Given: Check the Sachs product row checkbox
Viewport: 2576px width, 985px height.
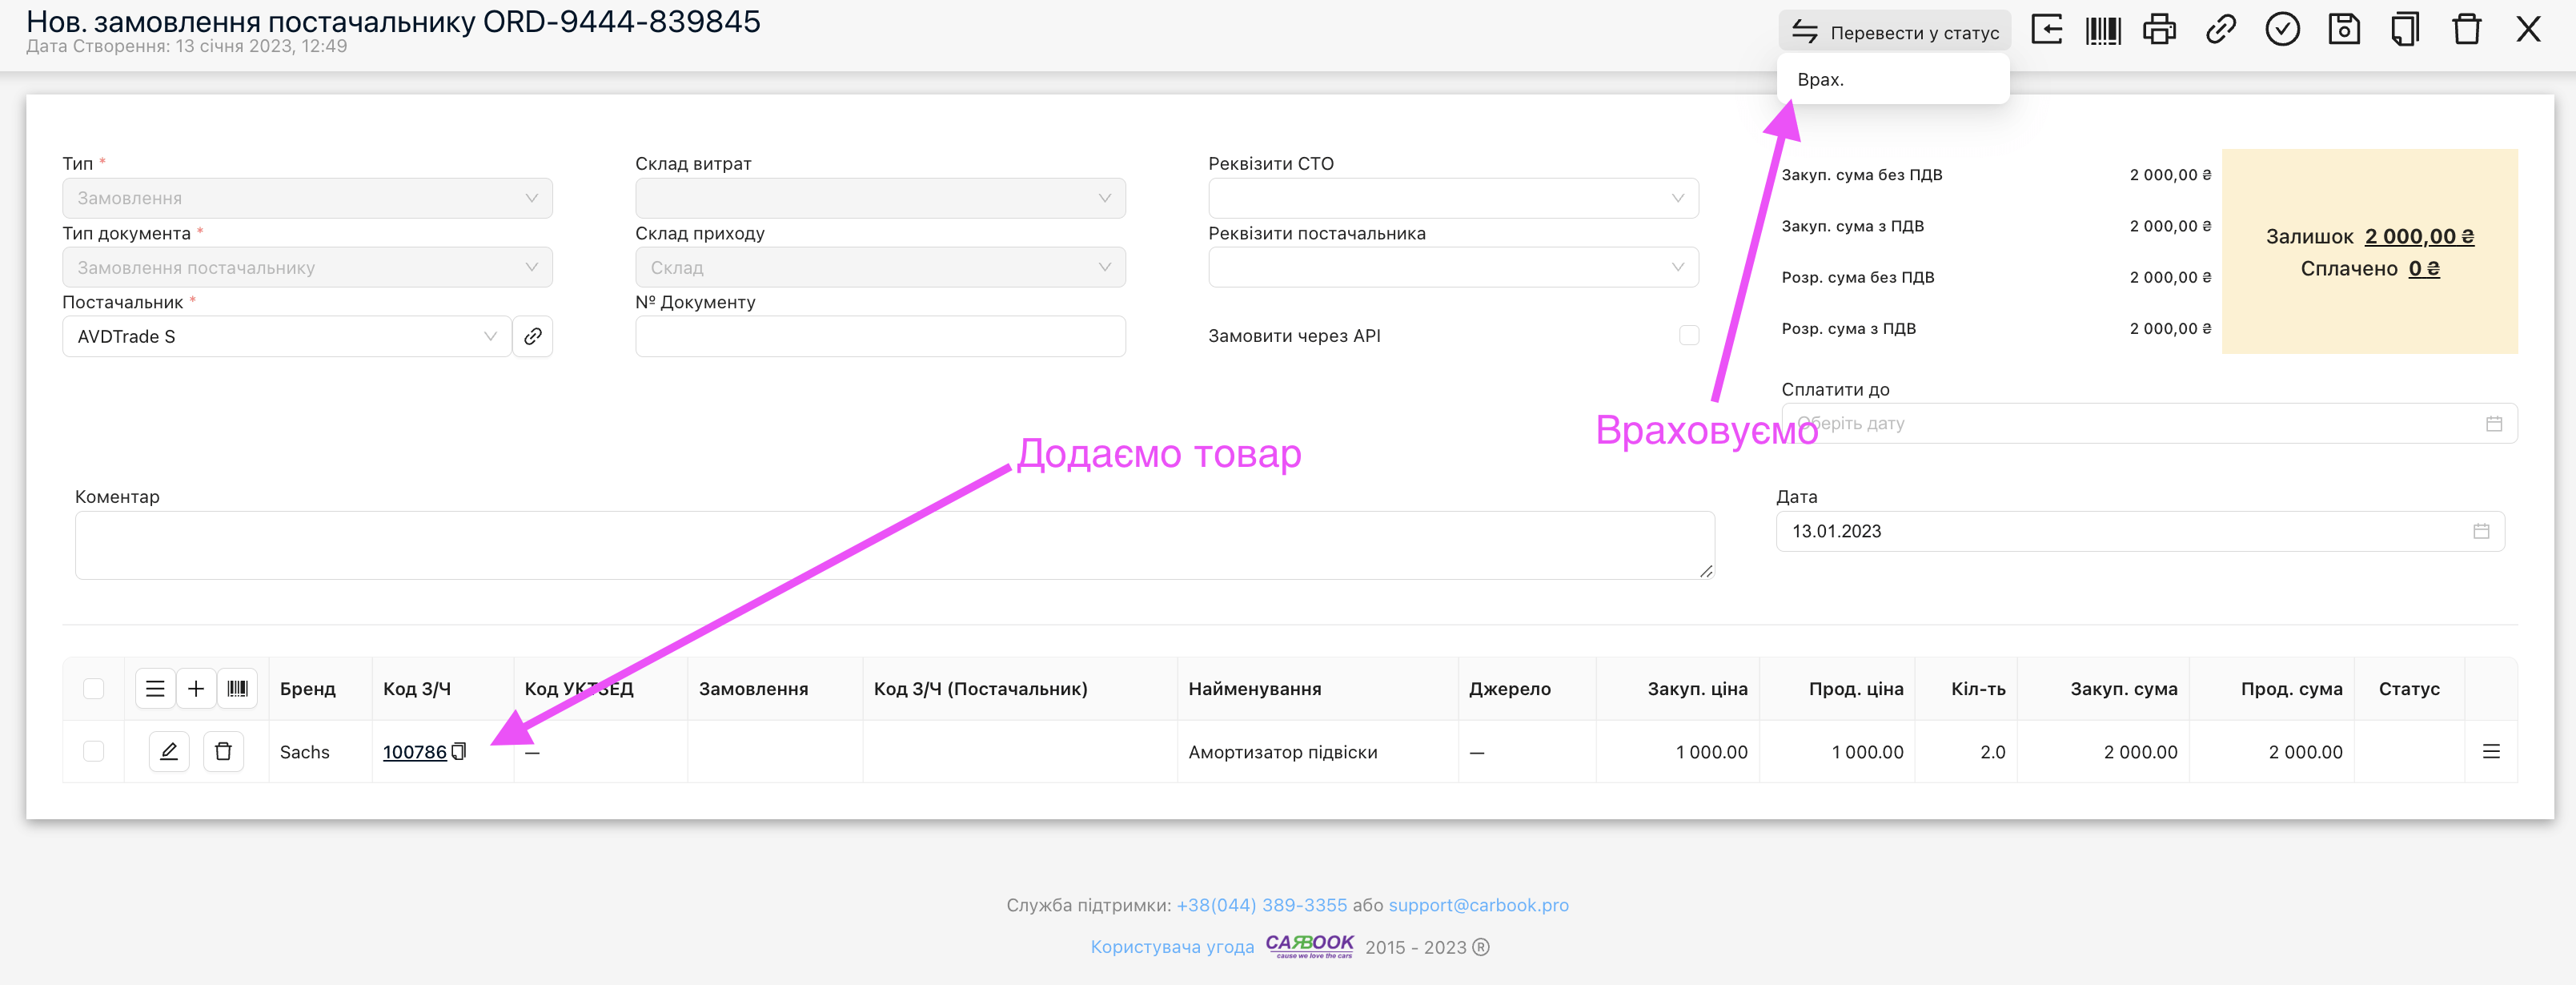Looking at the screenshot, I should (93, 751).
